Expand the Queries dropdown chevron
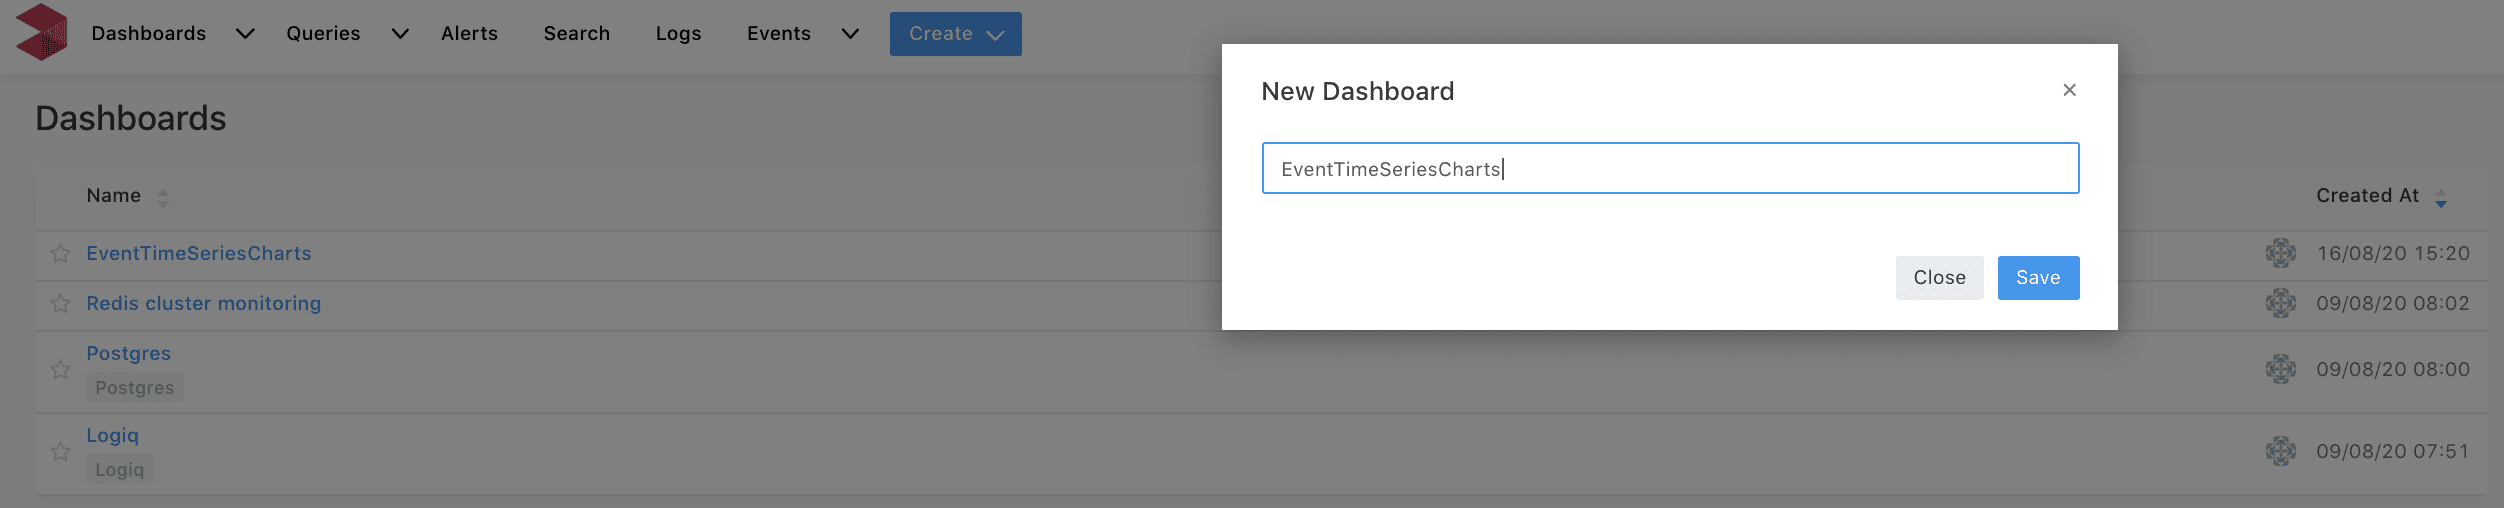The image size is (2504, 508). 400,34
